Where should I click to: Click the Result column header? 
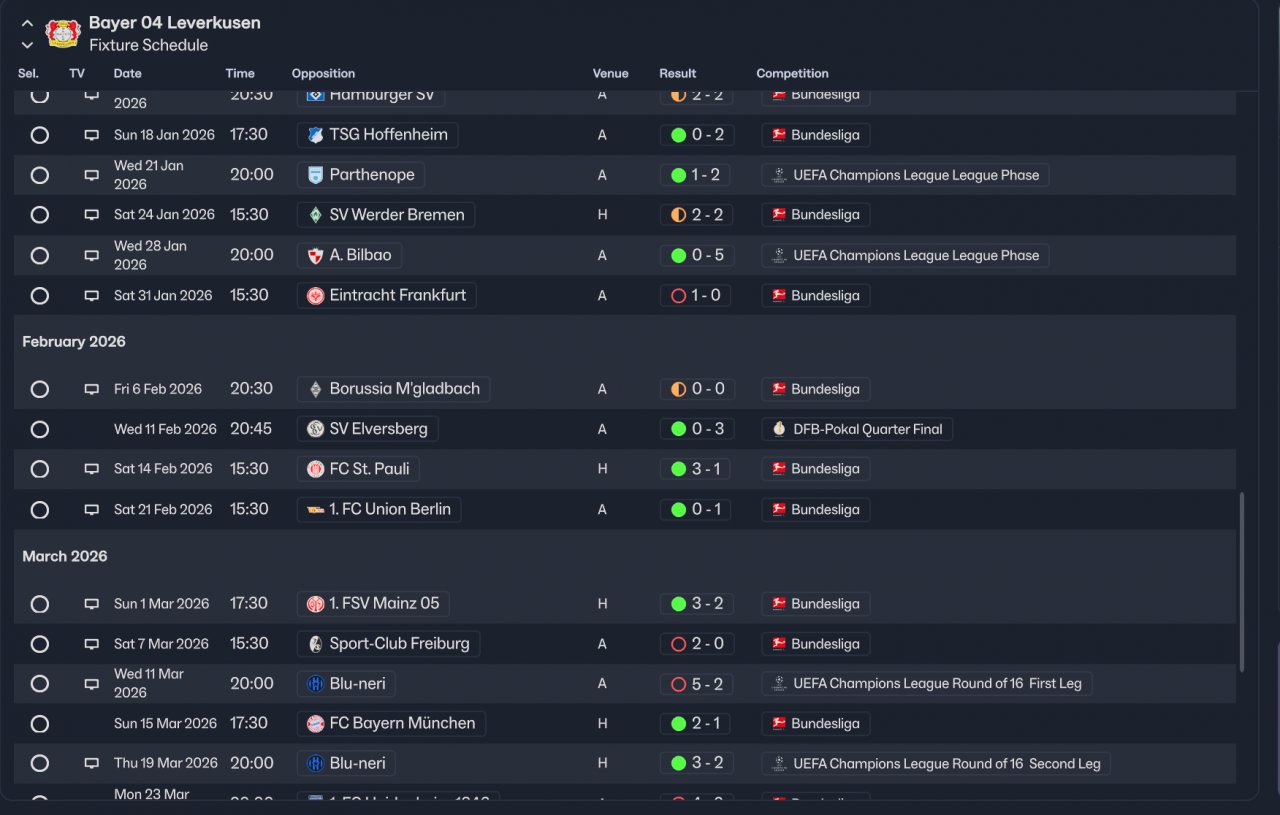[x=678, y=73]
